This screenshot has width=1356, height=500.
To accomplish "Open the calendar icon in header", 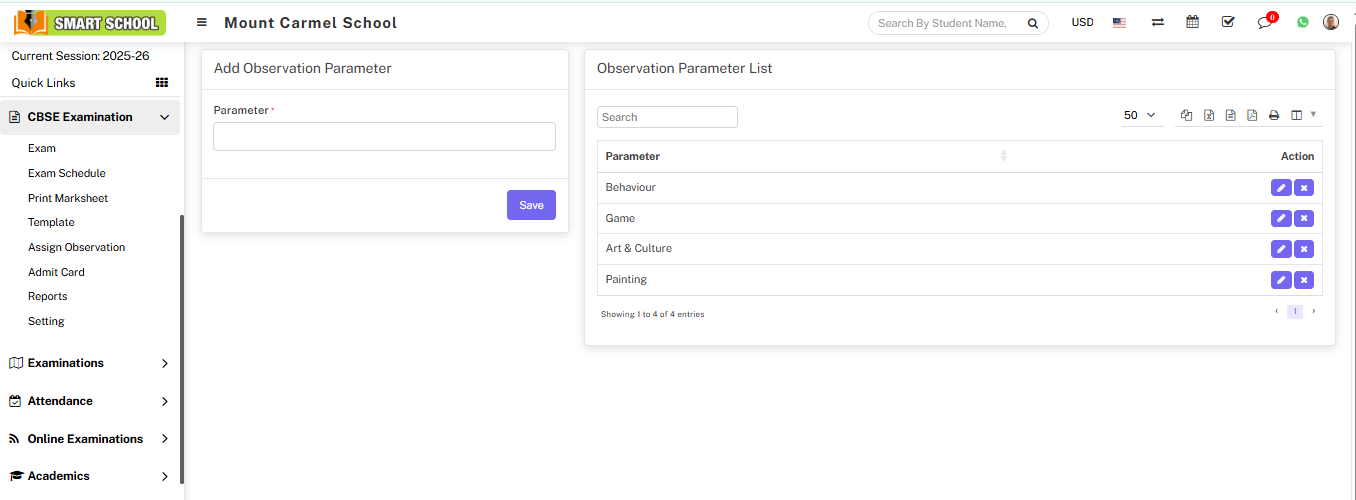I will [x=1192, y=22].
